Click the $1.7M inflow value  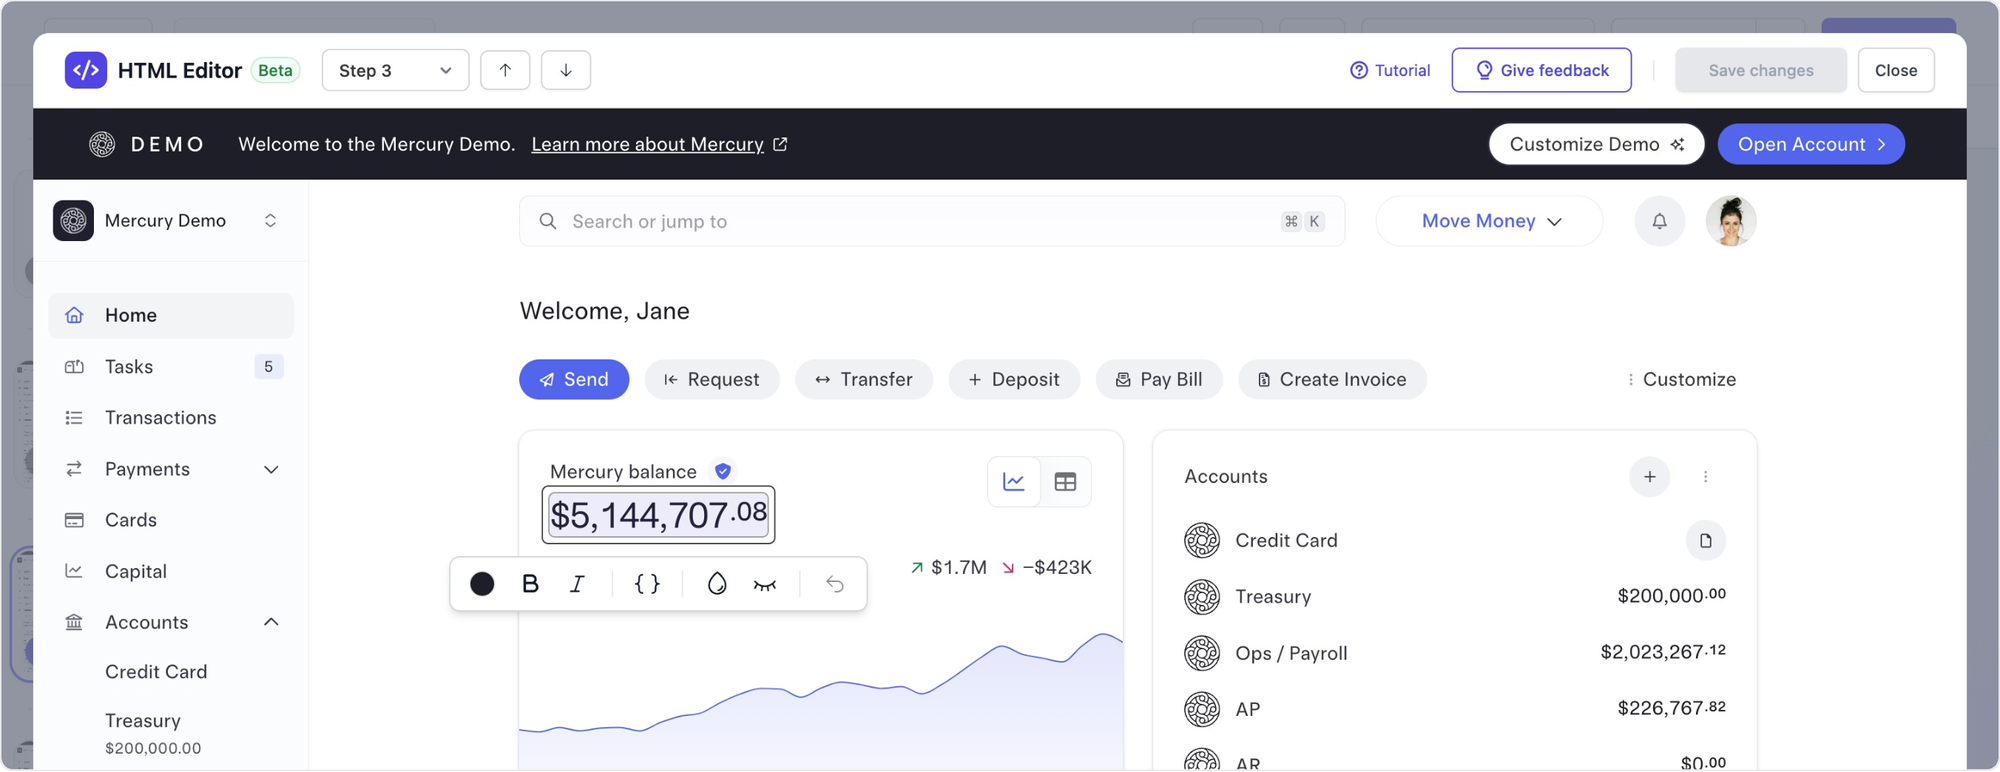958,568
